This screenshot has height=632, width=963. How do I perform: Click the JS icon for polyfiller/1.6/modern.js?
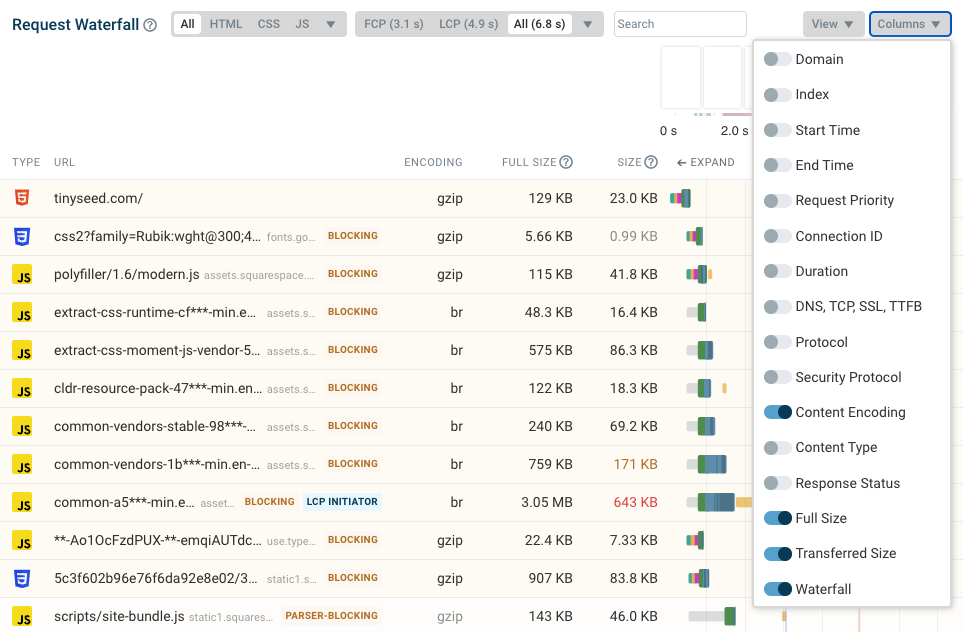[x=22, y=275]
